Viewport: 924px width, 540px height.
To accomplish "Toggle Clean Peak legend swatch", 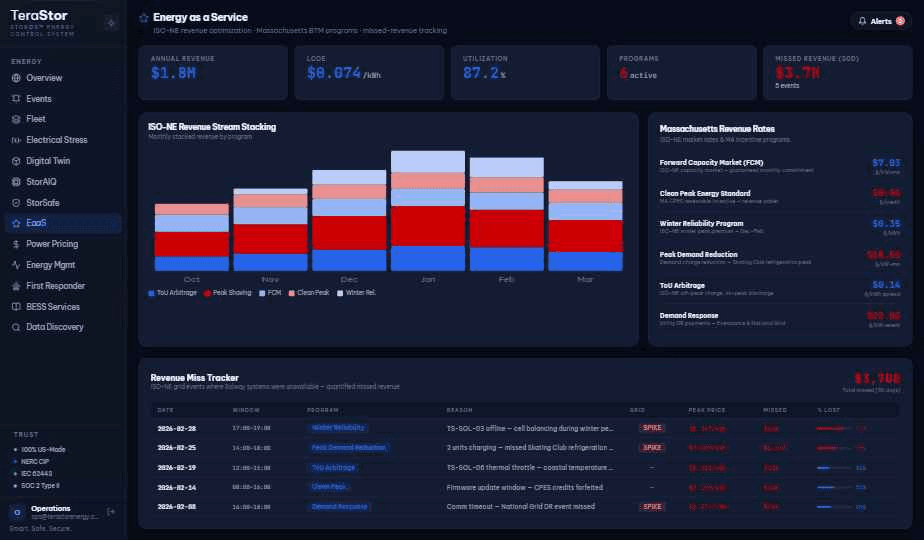I will (292, 293).
